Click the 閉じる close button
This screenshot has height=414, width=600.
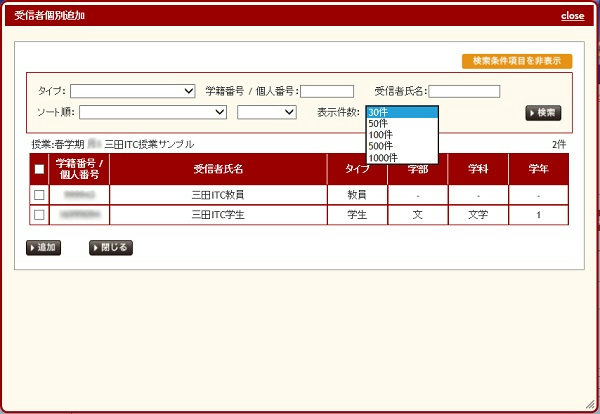pyautogui.click(x=110, y=248)
